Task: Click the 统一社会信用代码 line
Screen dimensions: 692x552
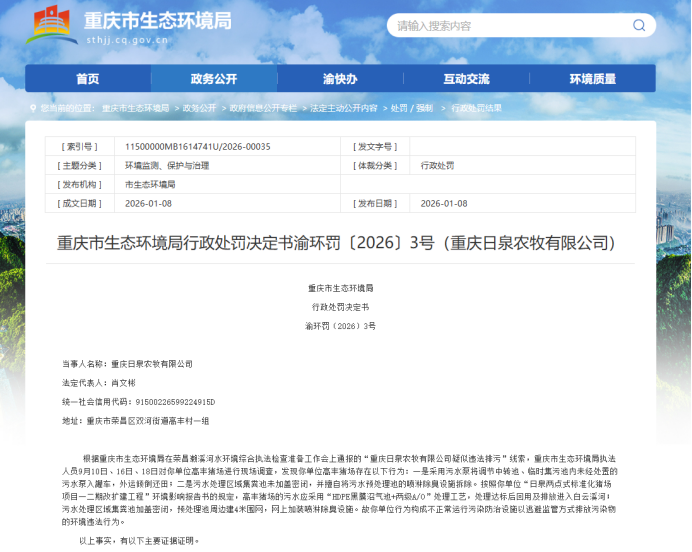Action: [139, 402]
